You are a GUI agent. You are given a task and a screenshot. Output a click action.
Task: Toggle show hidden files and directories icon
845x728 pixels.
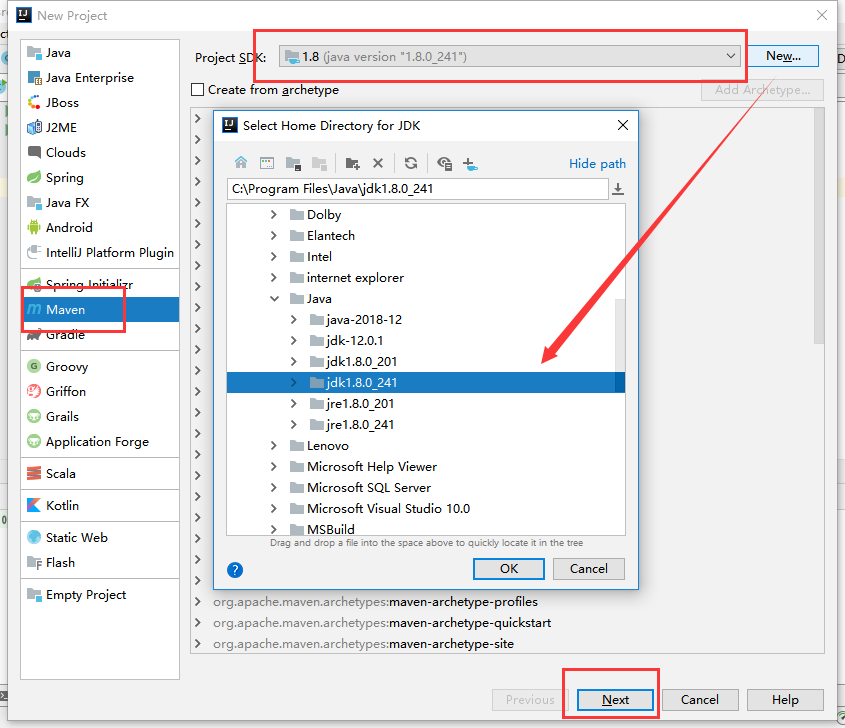[x=445, y=163]
